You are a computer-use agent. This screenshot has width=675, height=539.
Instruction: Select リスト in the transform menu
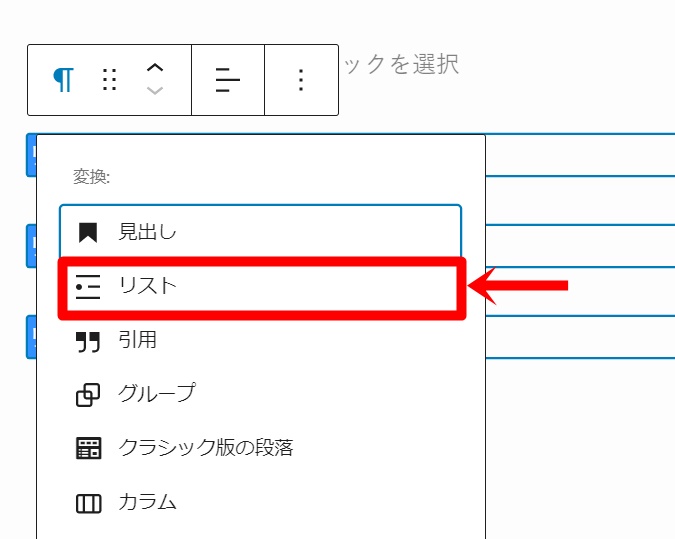click(x=260, y=287)
